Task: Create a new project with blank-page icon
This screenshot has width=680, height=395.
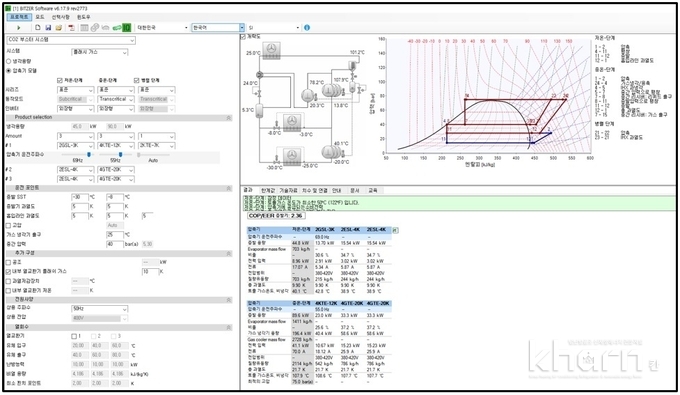Action: point(38,28)
